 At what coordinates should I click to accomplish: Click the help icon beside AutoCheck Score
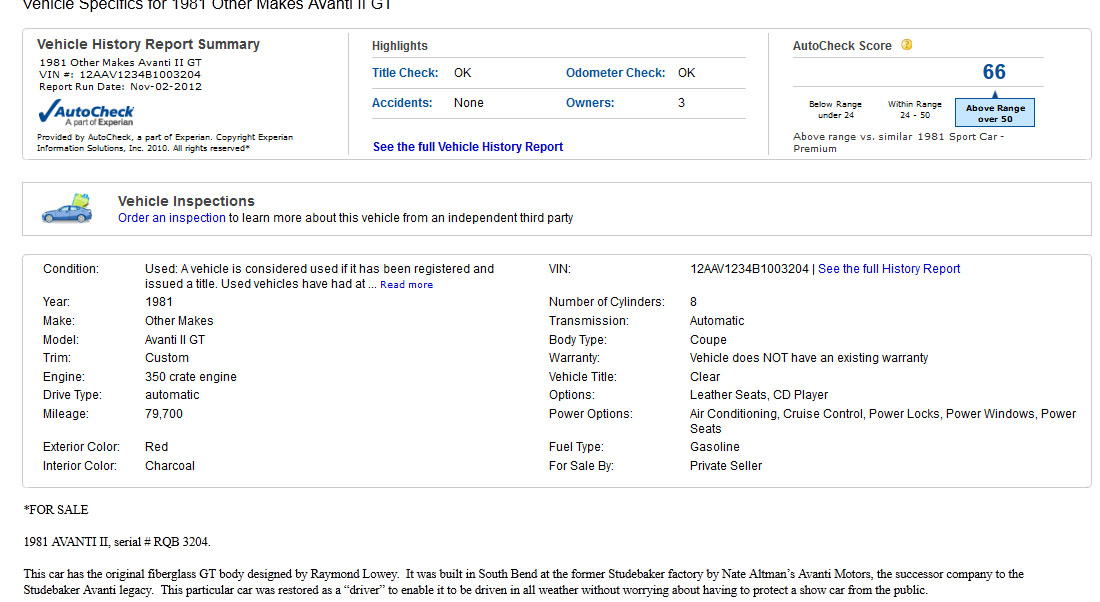pyautogui.click(x=906, y=45)
